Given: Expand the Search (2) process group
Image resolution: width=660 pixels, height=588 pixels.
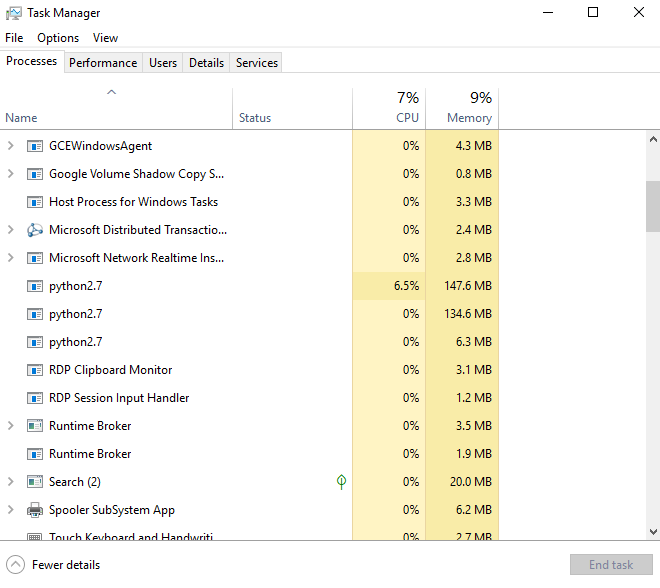Looking at the screenshot, I should click(10, 482).
